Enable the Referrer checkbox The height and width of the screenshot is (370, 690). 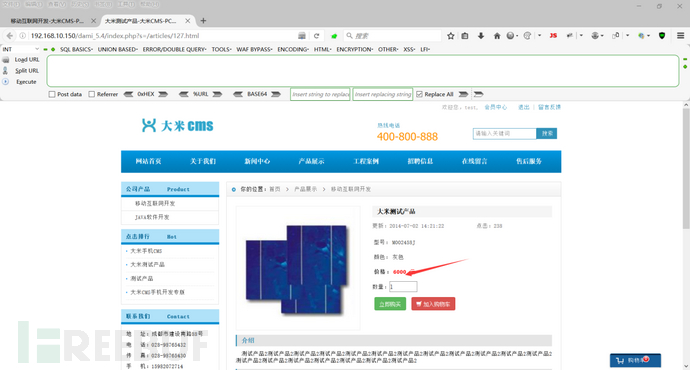click(x=92, y=94)
